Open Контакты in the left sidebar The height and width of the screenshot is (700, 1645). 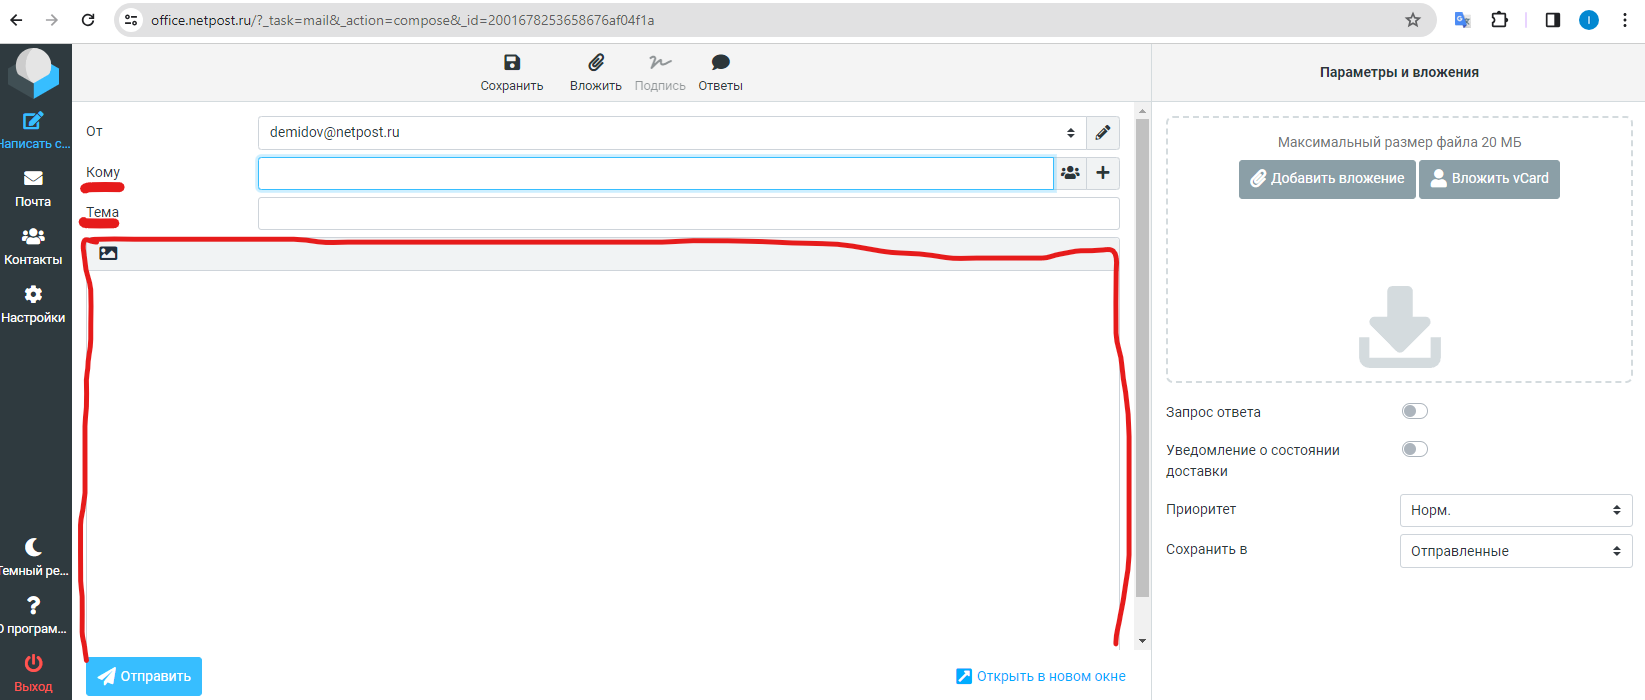(x=33, y=246)
